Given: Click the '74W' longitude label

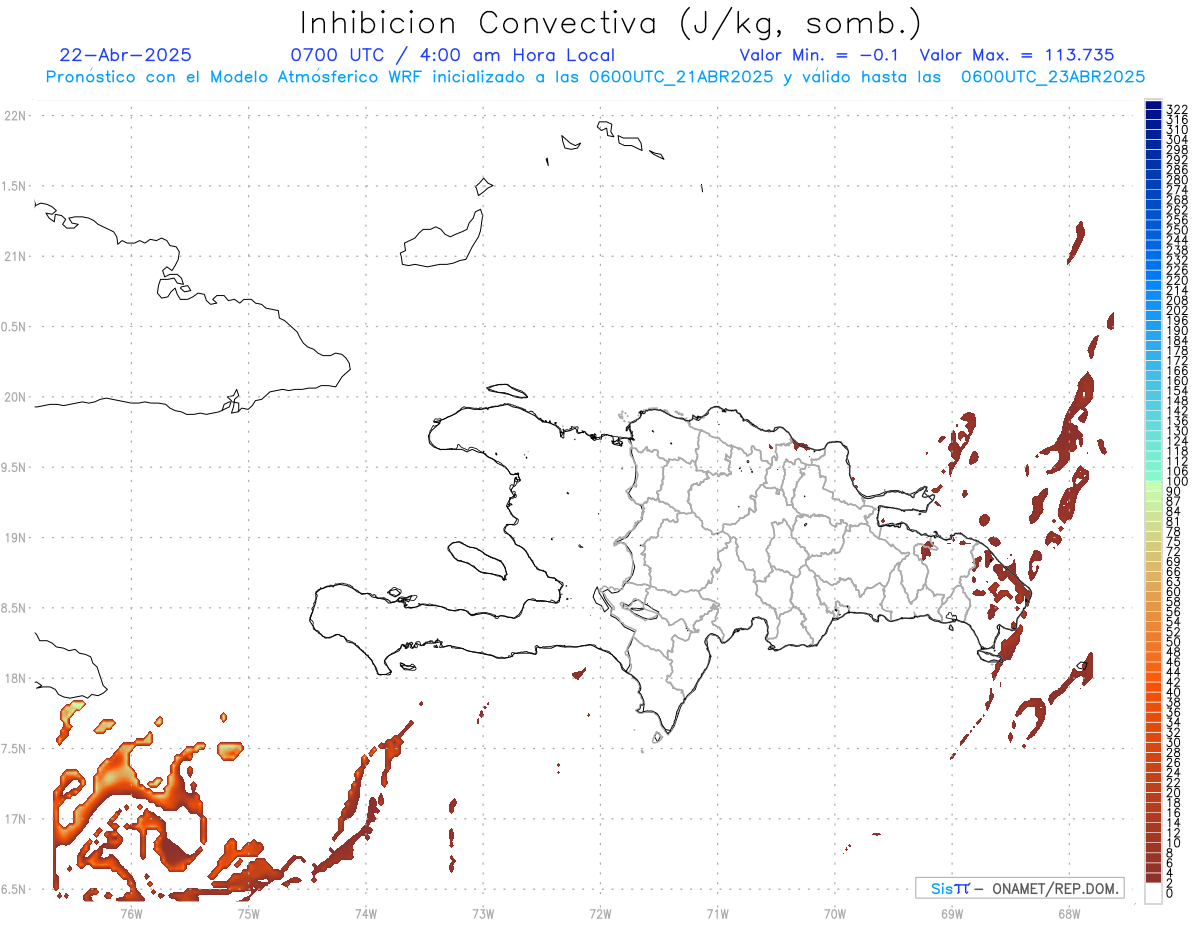Looking at the screenshot, I should tap(366, 913).
